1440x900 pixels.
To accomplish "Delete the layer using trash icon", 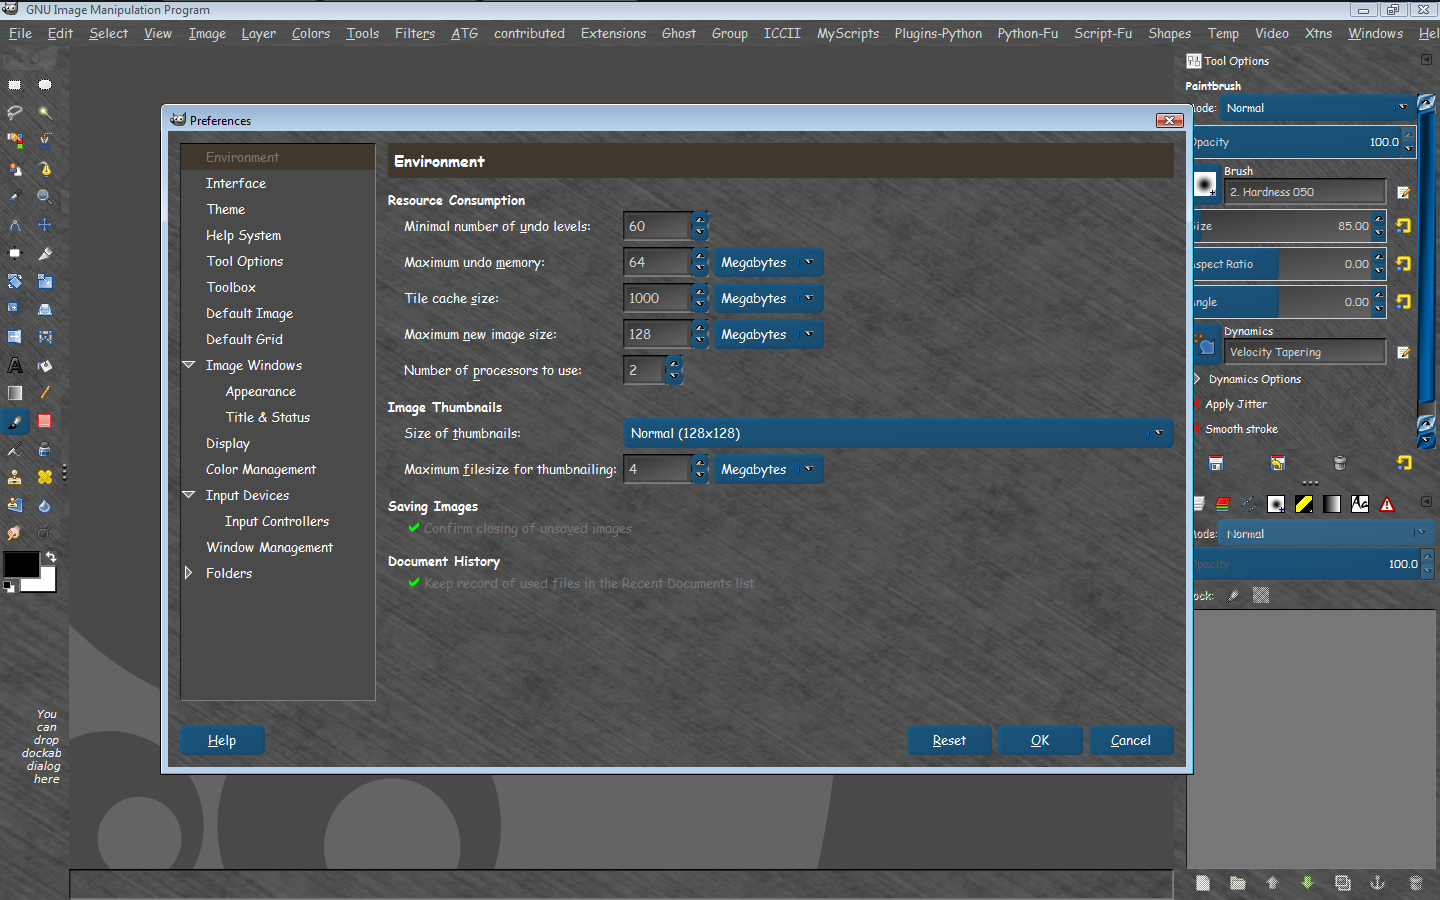I will 1415,883.
